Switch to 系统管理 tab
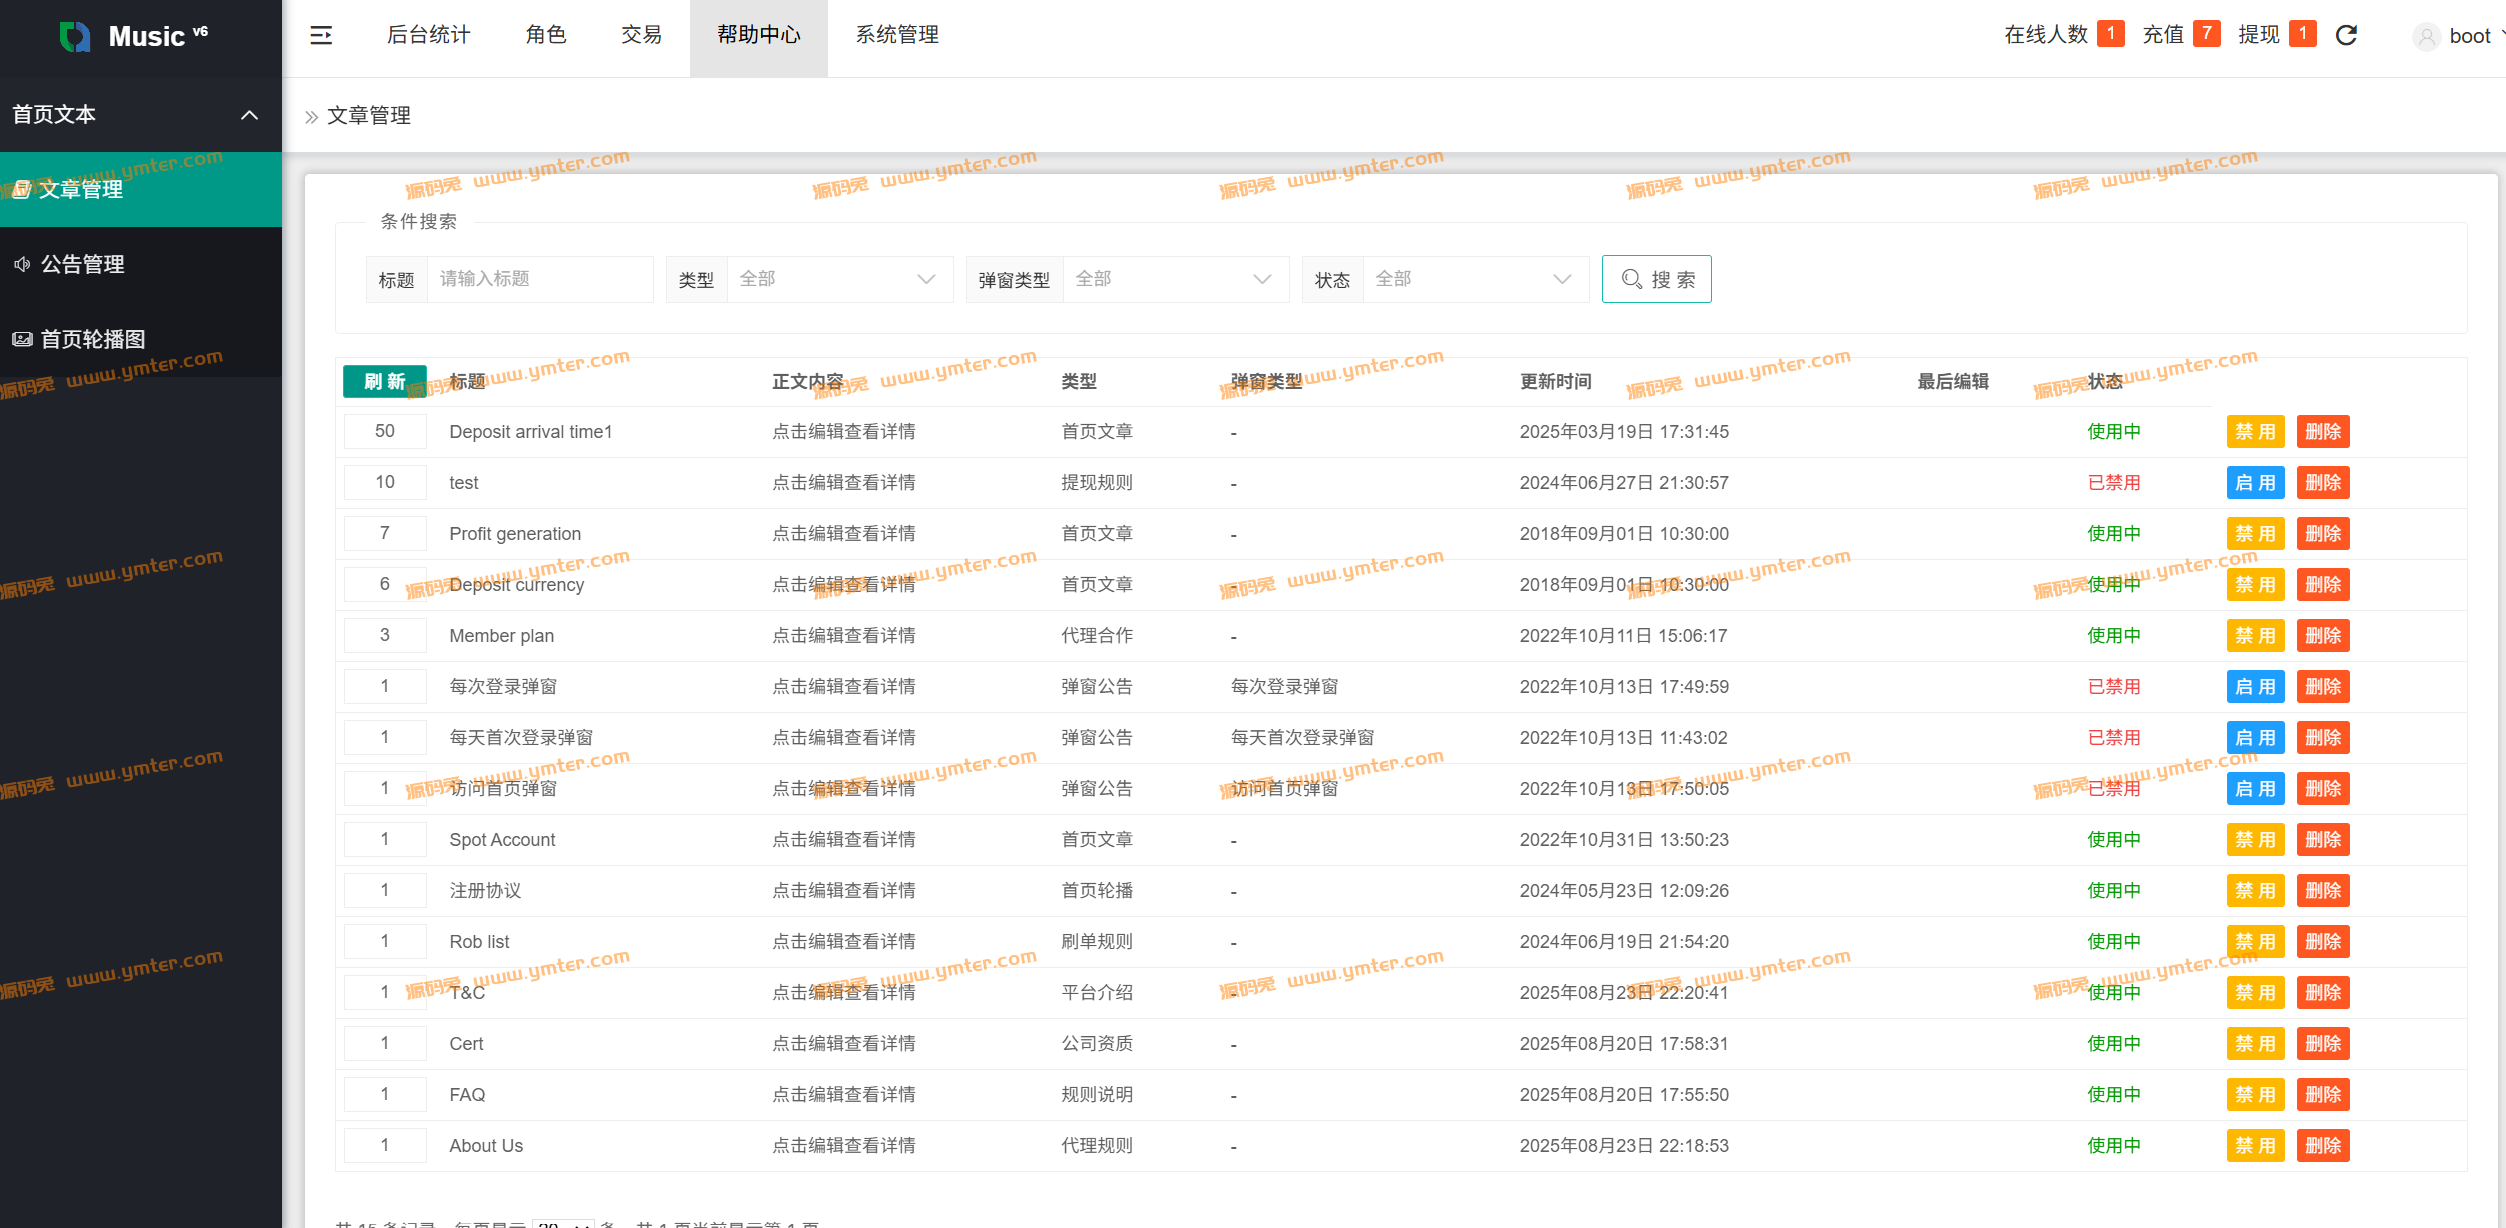The height and width of the screenshot is (1228, 2506). click(896, 36)
